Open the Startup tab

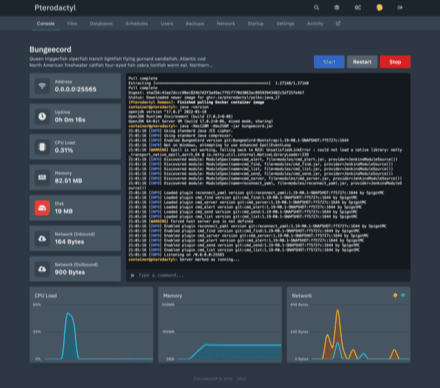[x=256, y=24]
